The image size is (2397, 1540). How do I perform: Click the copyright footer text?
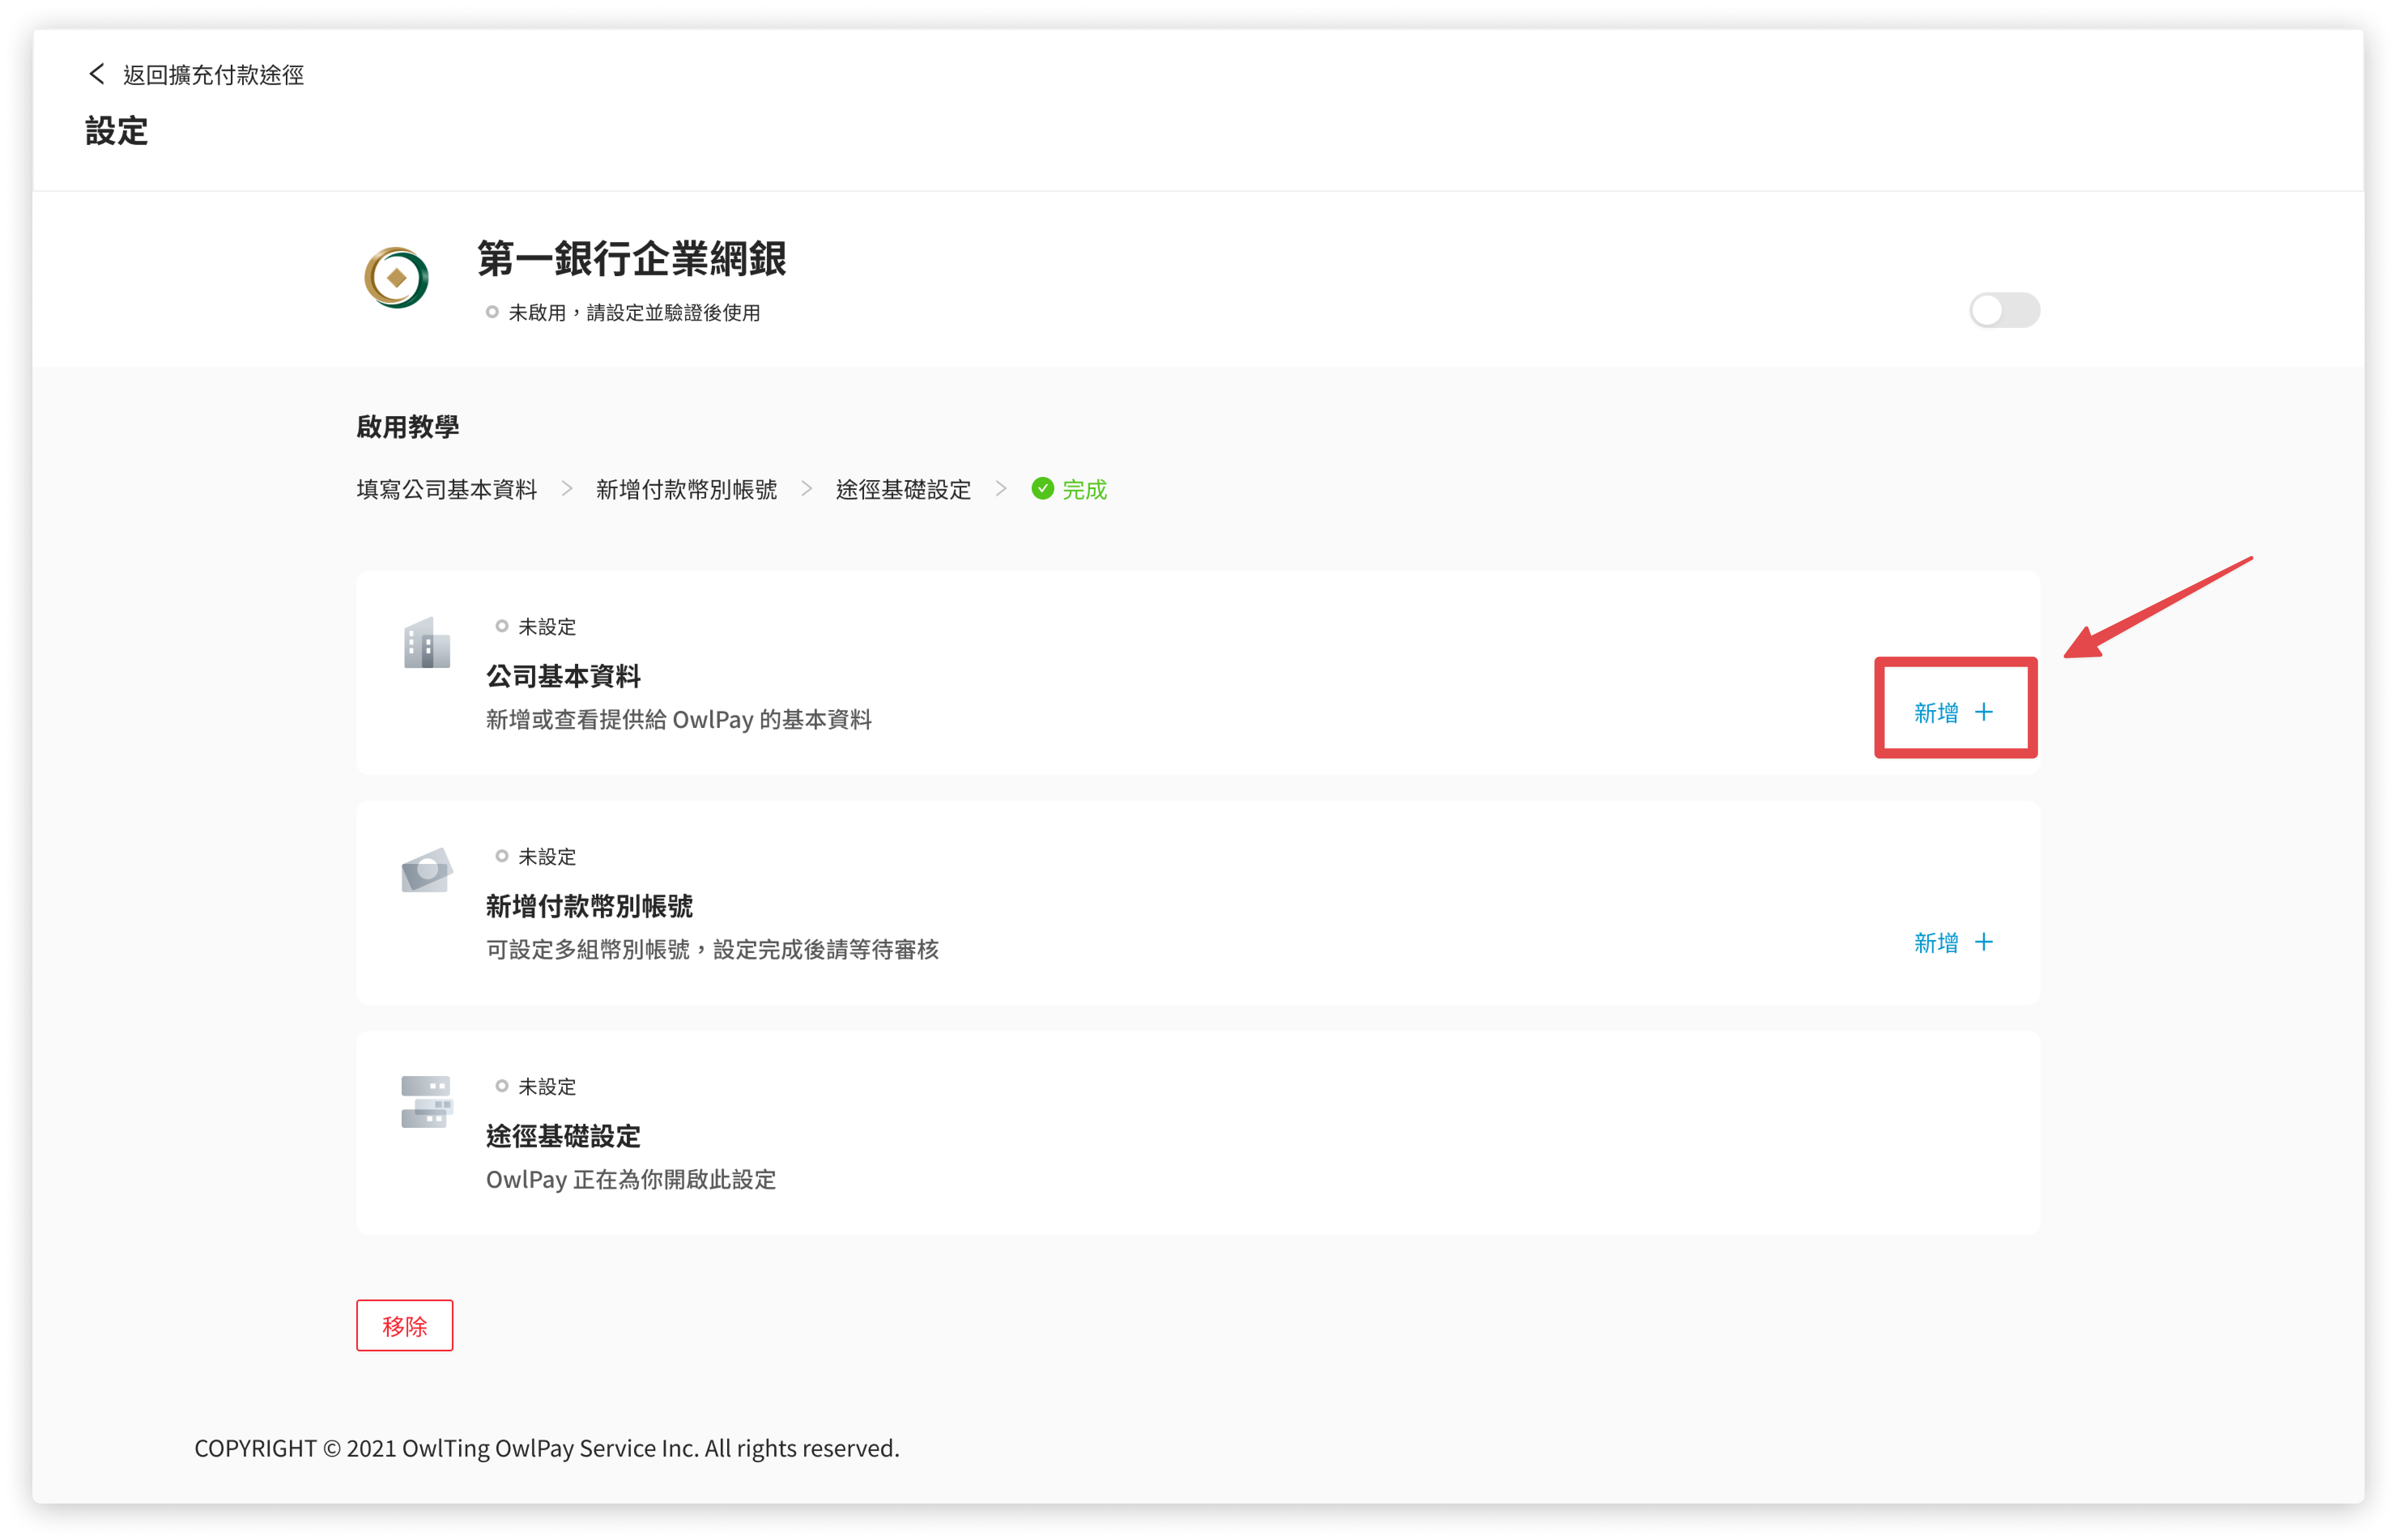coord(547,1448)
